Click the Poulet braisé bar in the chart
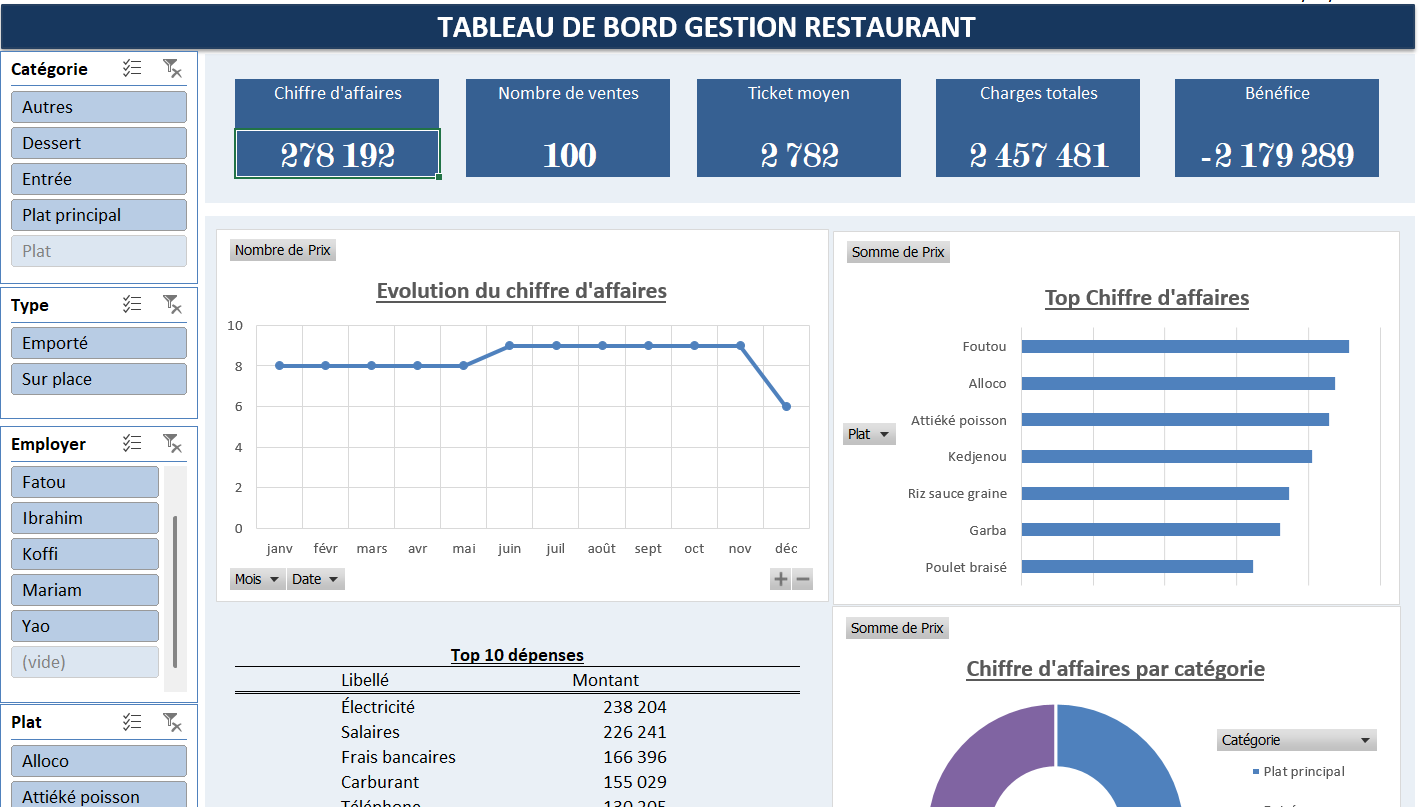The height and width of the screenshot is (807, 1419). click(1137, 567)
